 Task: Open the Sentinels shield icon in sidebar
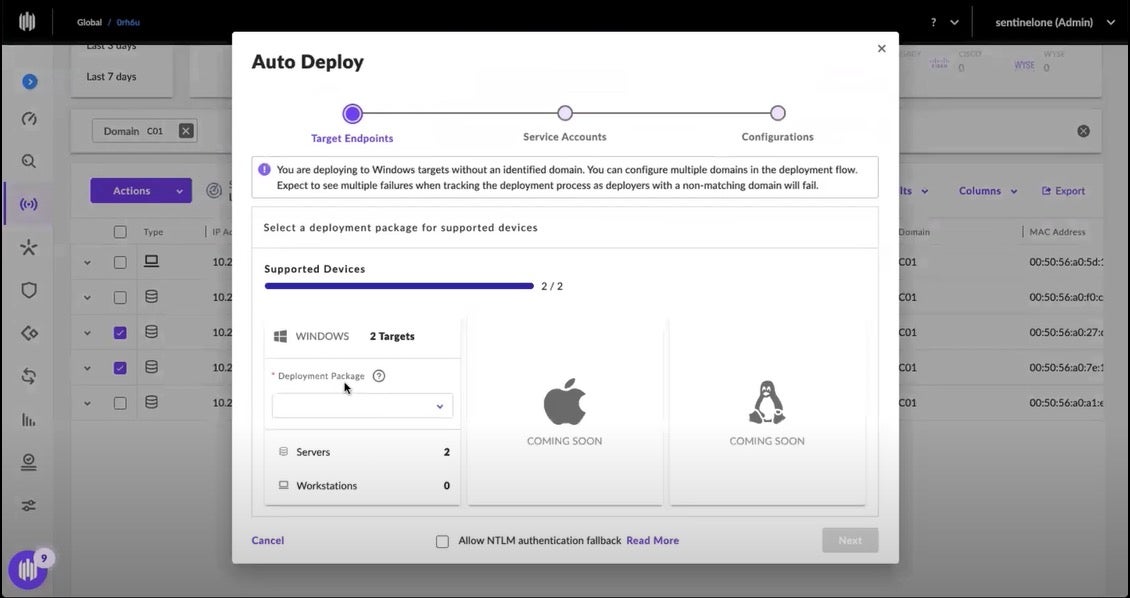(x=29, y=290)
